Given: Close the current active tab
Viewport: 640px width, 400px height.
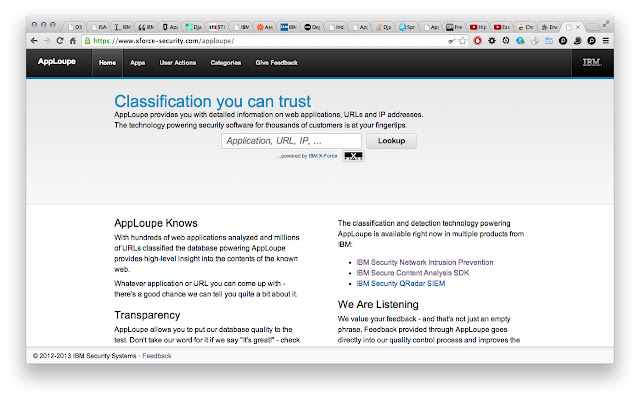Looking at the screenshot, I should pos(578,27).
